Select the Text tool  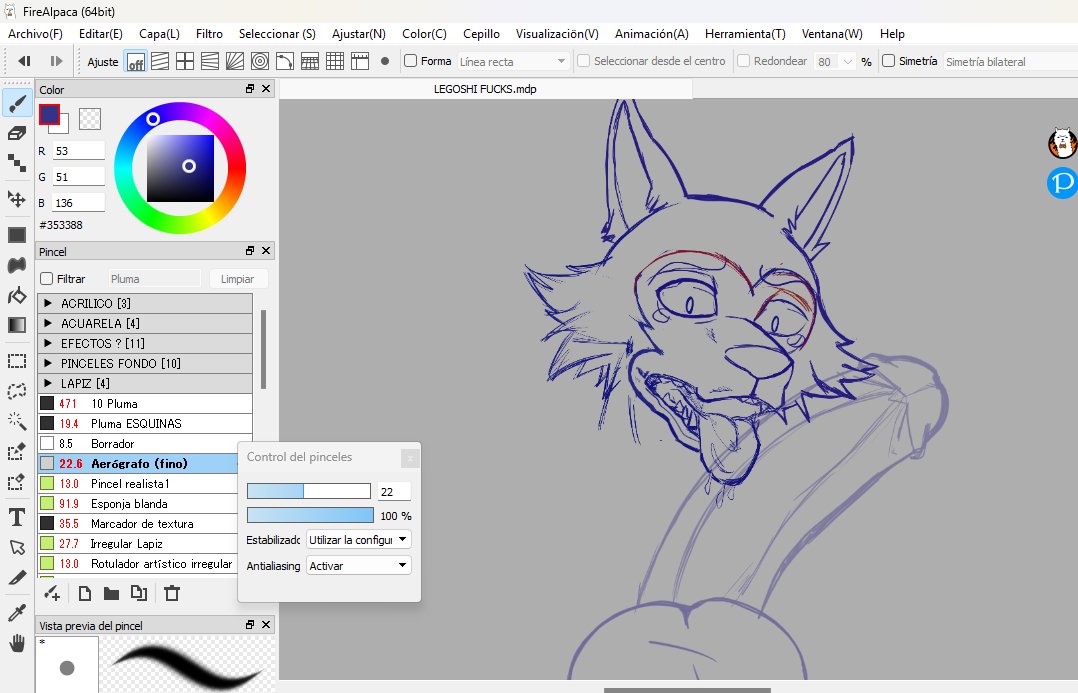(17, 517)
